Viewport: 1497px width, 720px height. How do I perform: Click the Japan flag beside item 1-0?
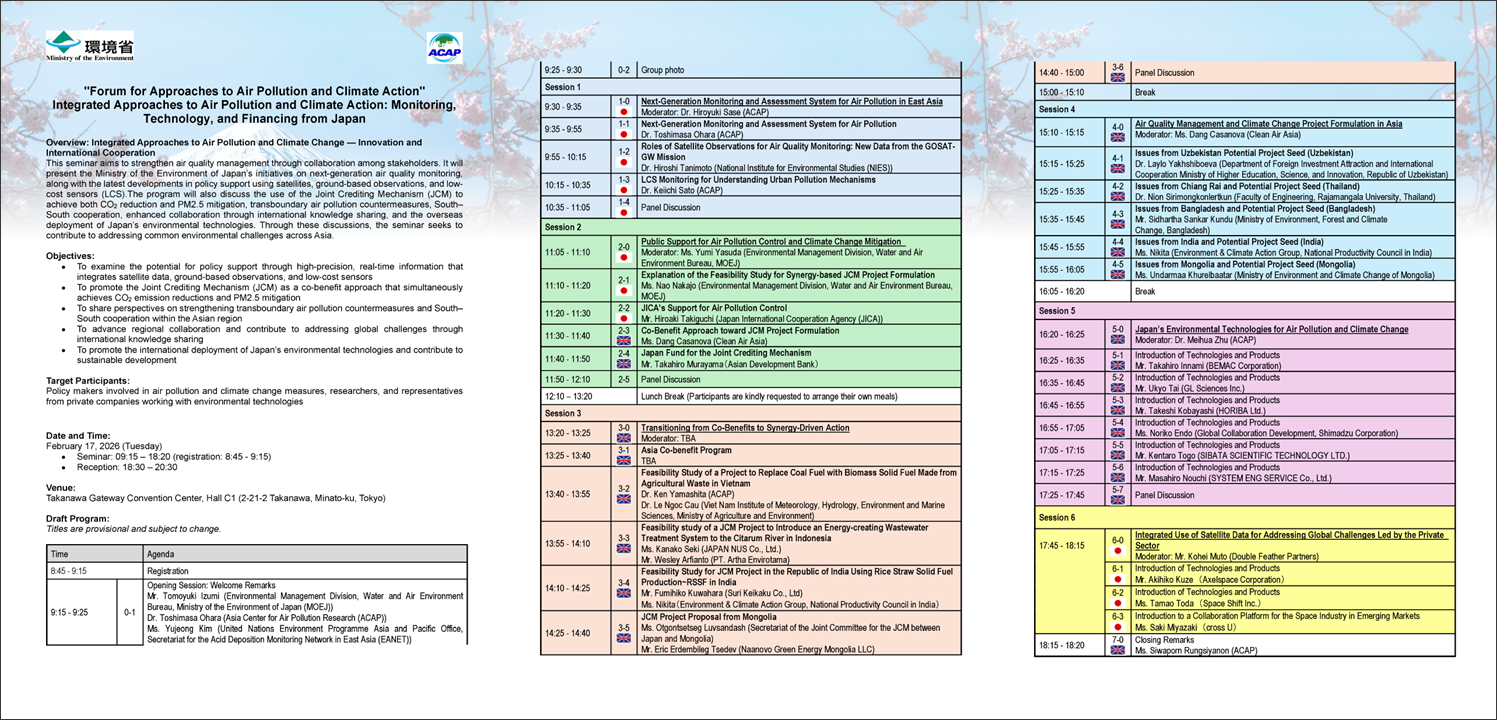point(624,111)
